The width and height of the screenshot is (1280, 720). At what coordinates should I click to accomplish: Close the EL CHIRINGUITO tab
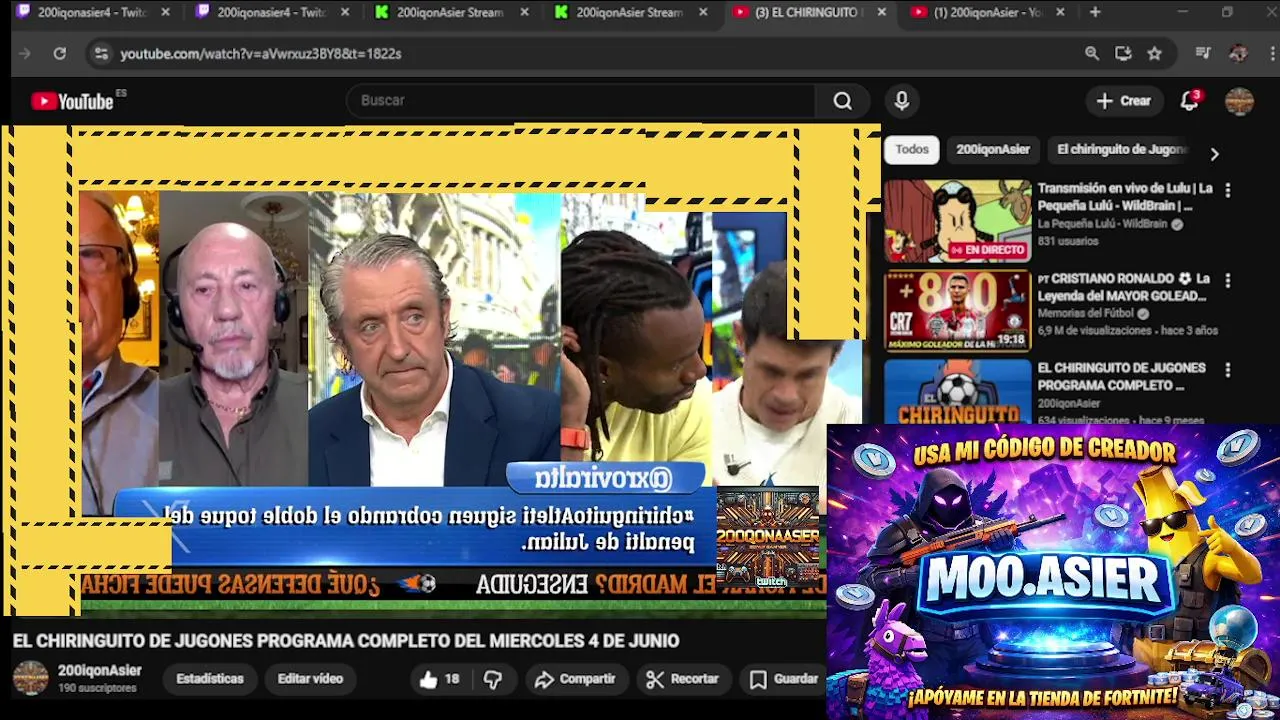(881, 12)
